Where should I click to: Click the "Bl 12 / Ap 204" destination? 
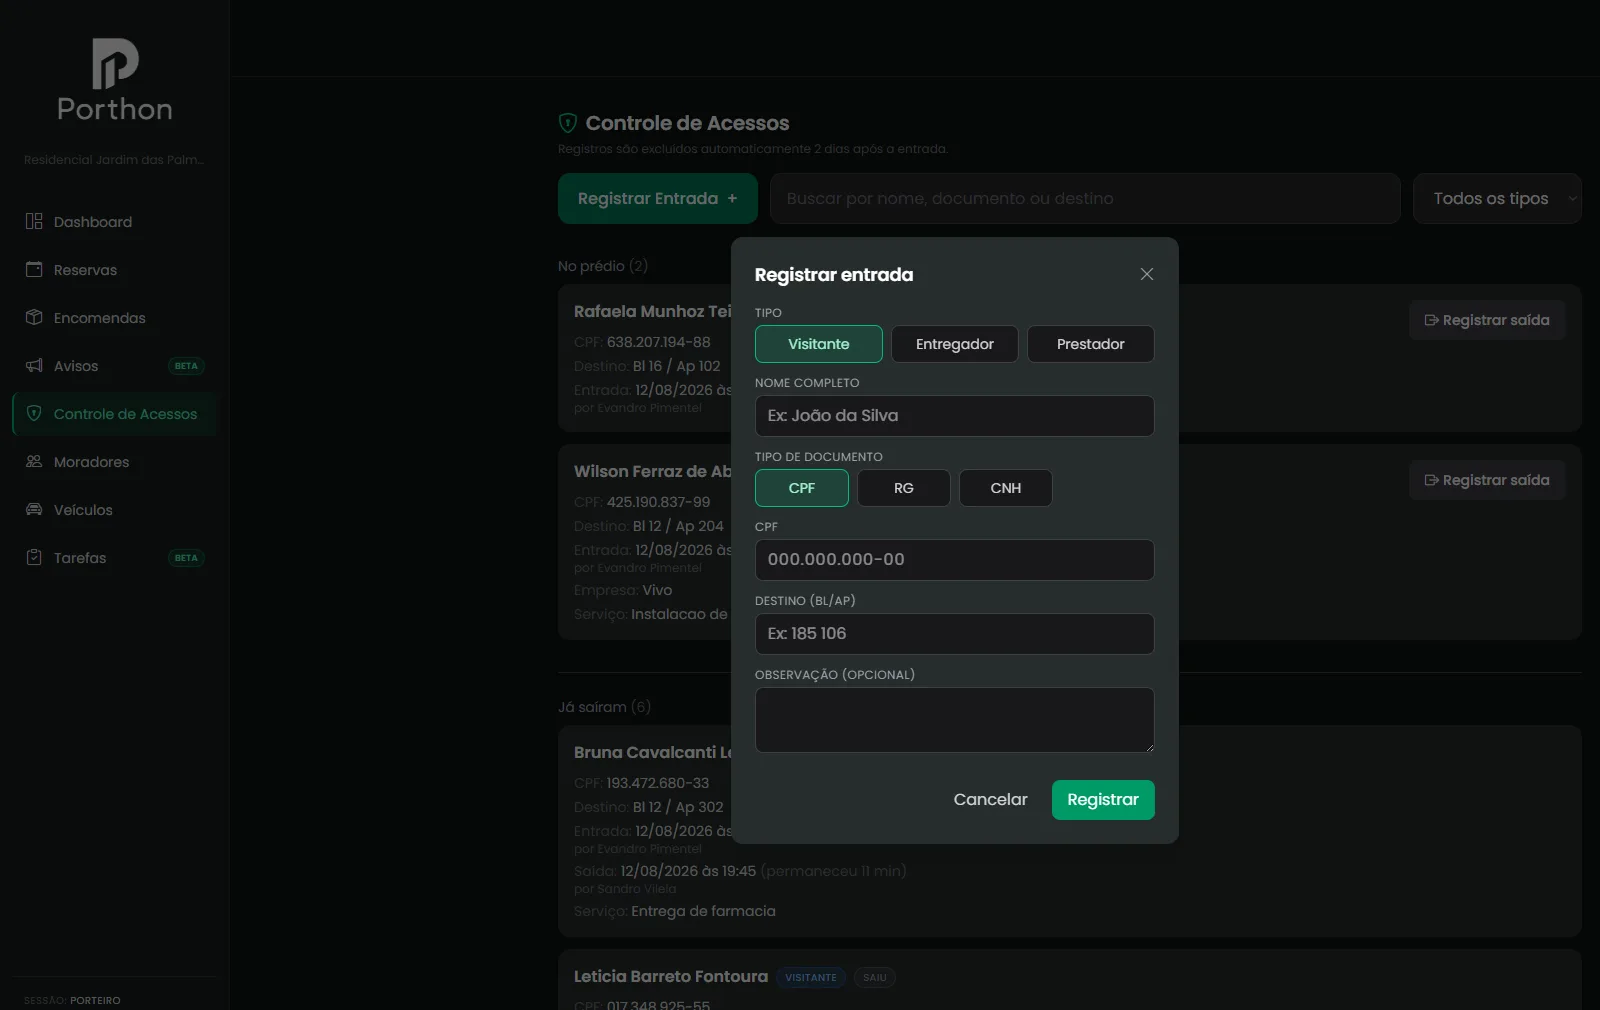[x=678, y=526]
